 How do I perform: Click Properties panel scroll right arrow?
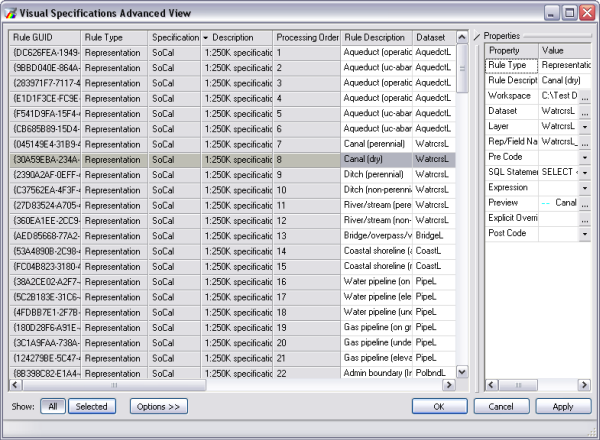[584, 385]
